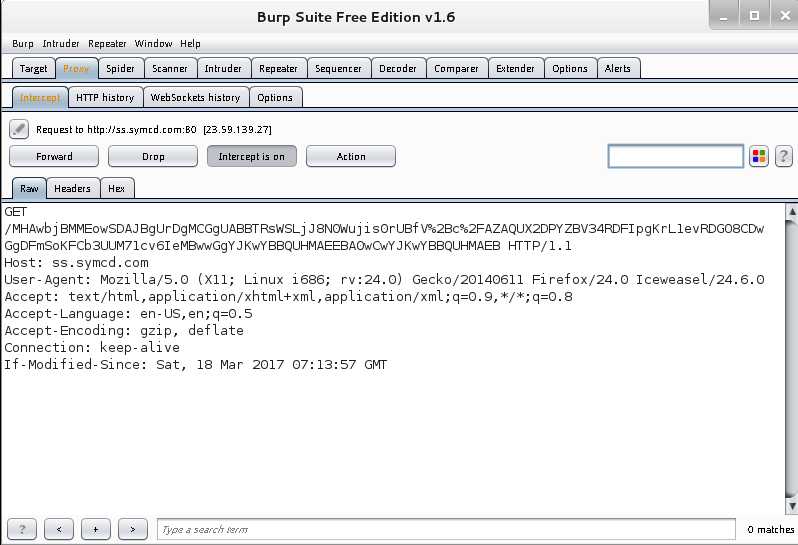Switch to the Extender tab
The width and height of the screenshot is (798, 545).
click(516, 69)
